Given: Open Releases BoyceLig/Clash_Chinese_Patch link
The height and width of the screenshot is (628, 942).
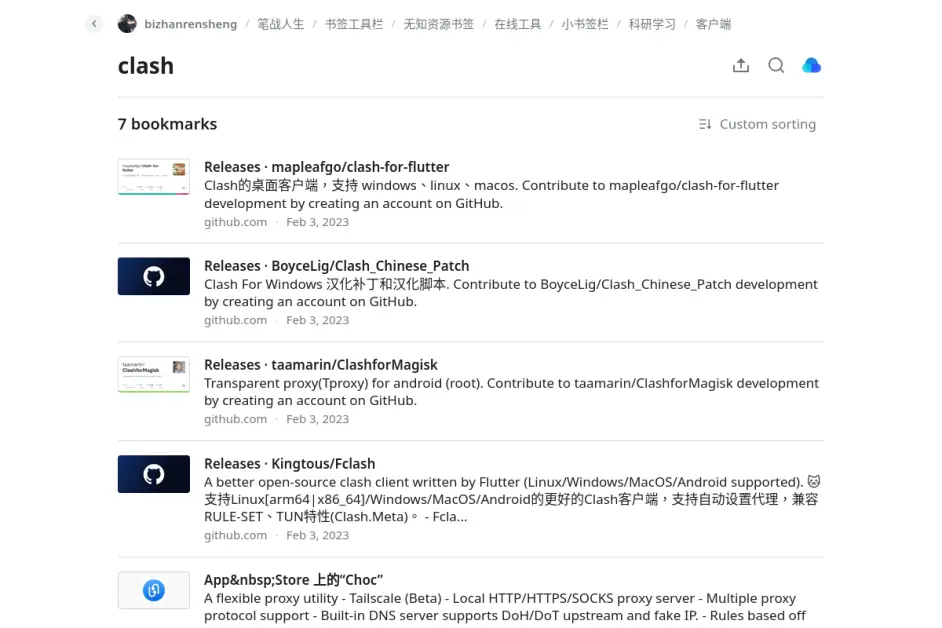Looking at the screenshot, I should 336,266.
